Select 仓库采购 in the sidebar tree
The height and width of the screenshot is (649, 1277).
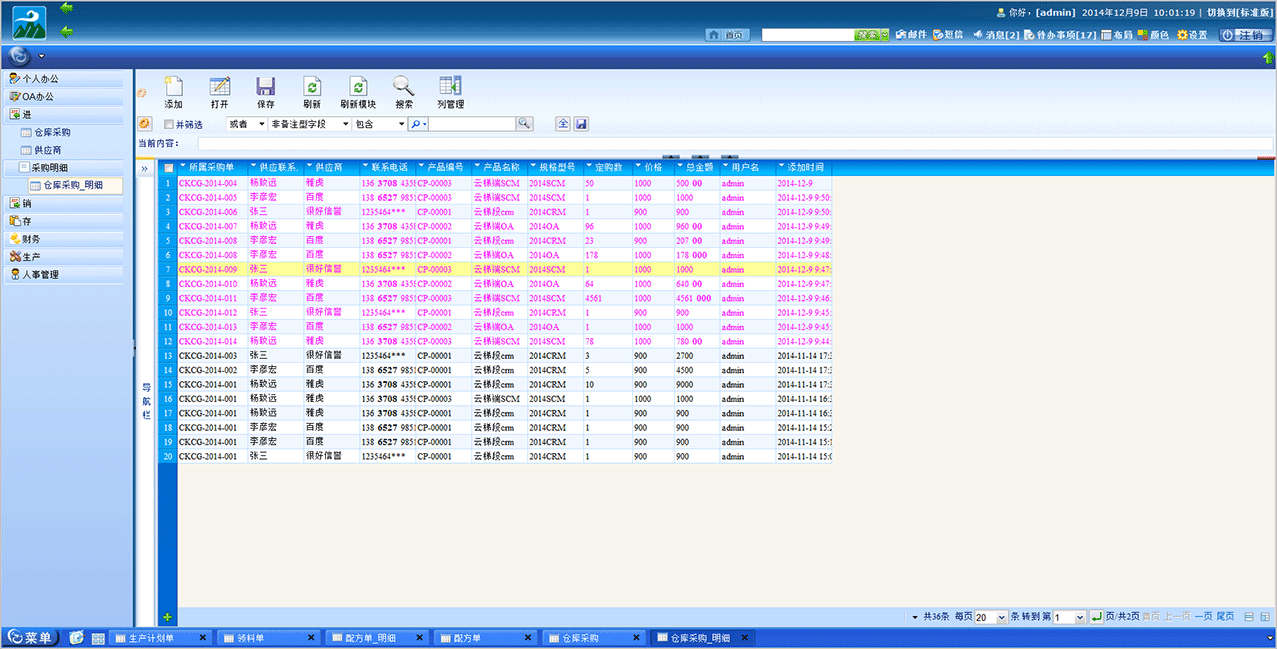tap(51, 132)
